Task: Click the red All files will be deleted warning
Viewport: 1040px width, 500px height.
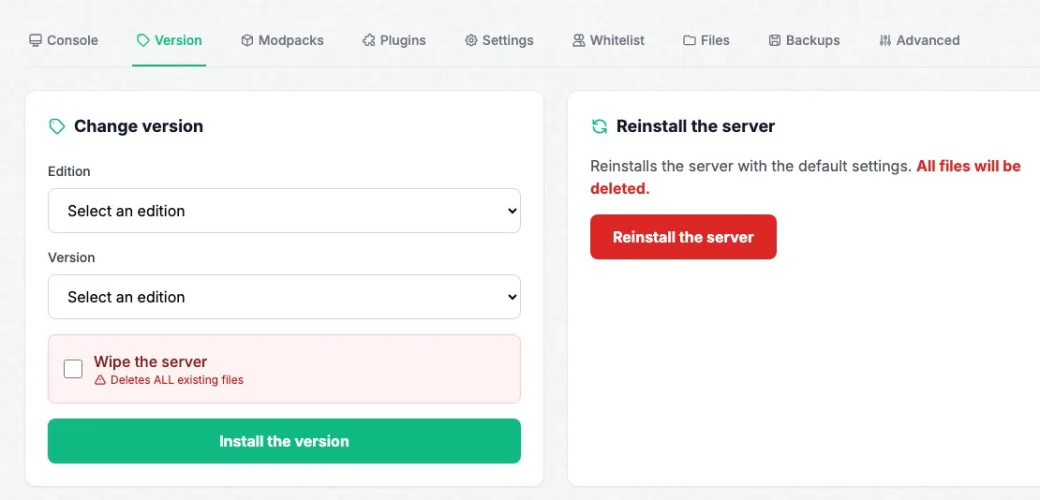Action: 805,177
